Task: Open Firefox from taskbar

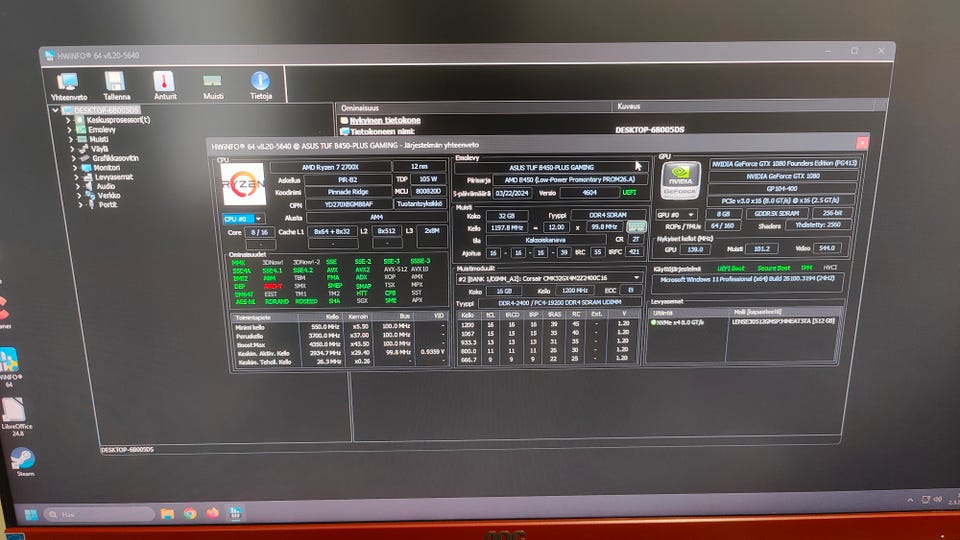Action: (212, 513)
